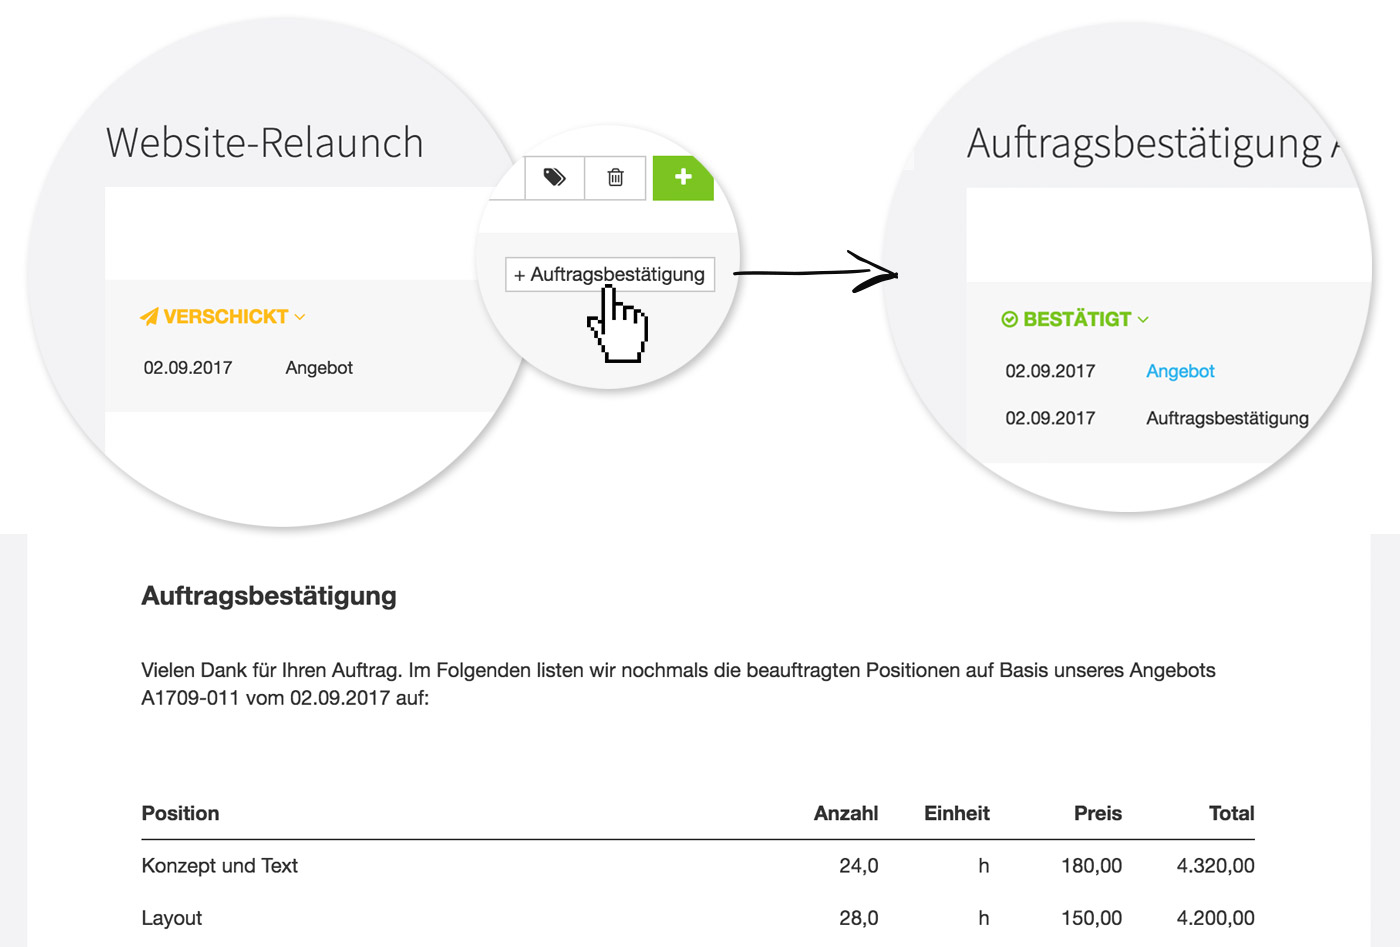Image resolution: width=1400 pixels, height=947 pixels.
Task: Open the blue Angebot link
Action: click(x=1180, y=371)
